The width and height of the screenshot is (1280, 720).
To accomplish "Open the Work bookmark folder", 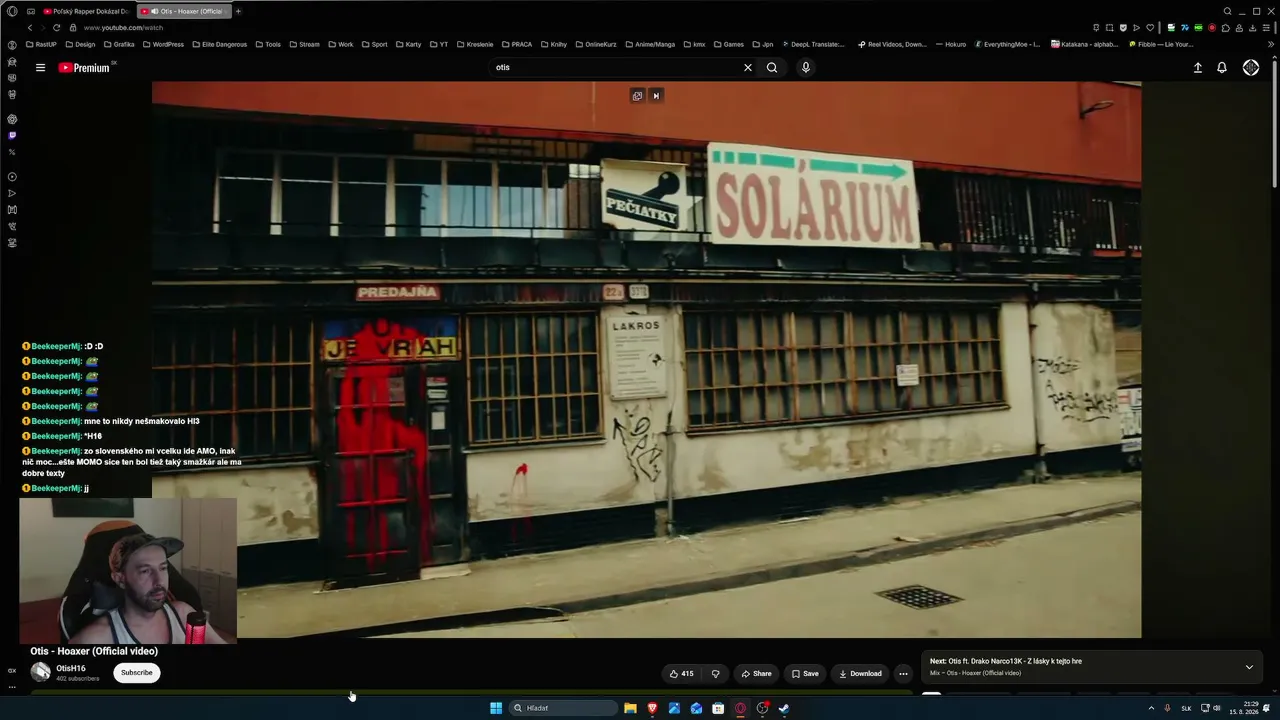I will click(340, 45).
